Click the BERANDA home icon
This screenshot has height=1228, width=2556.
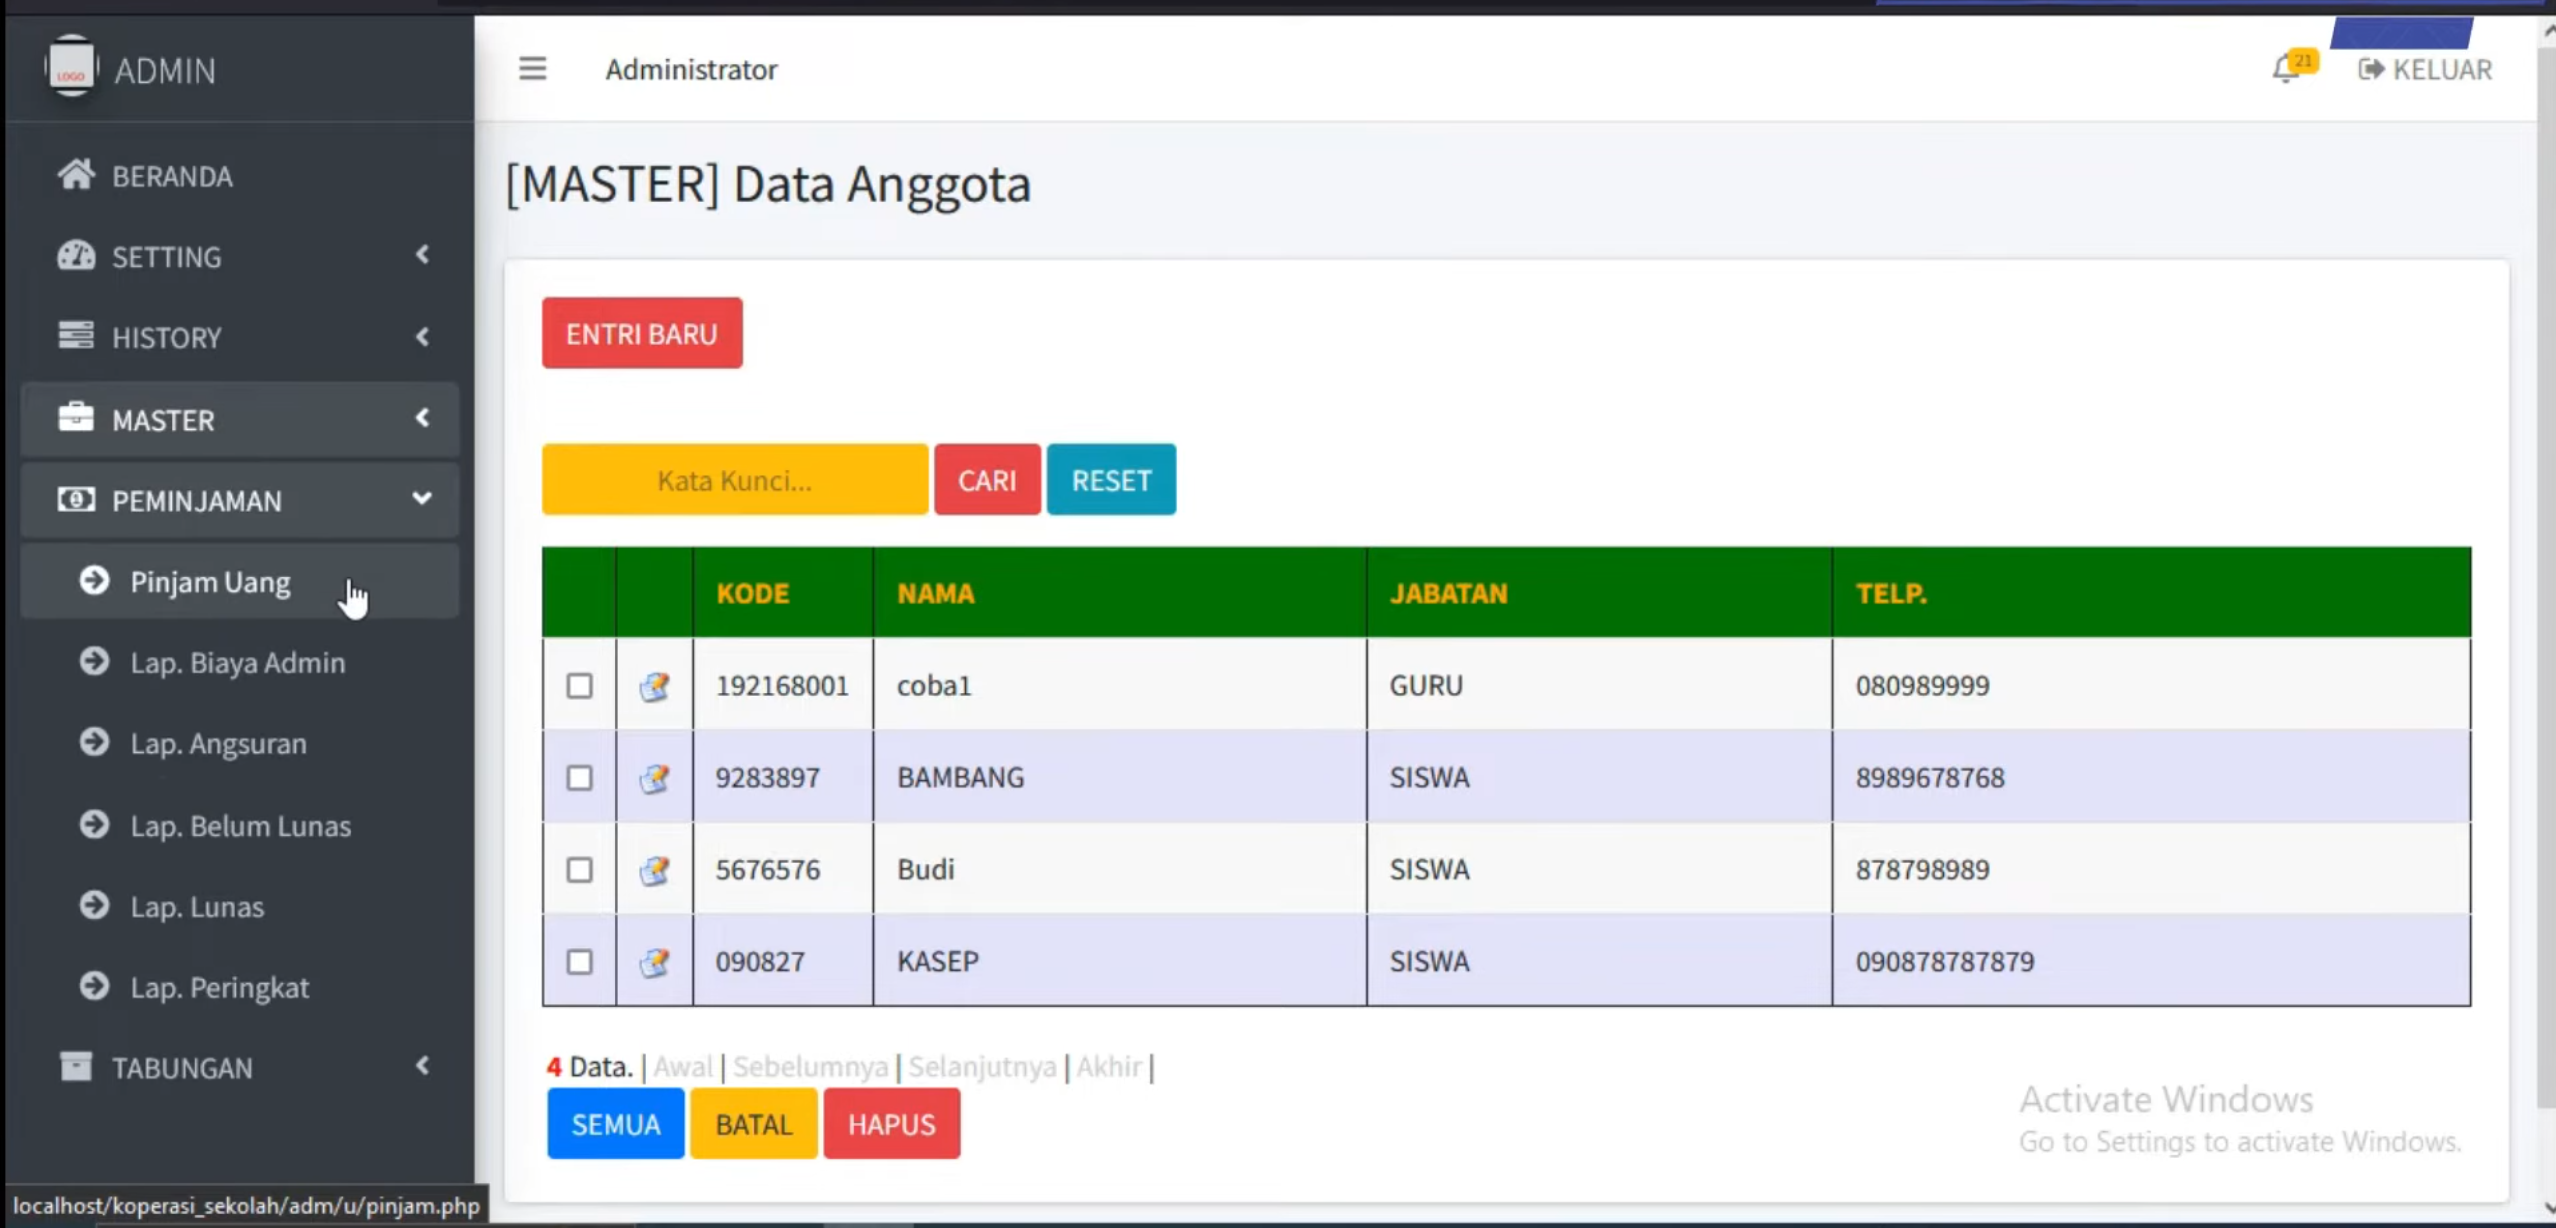76,175
